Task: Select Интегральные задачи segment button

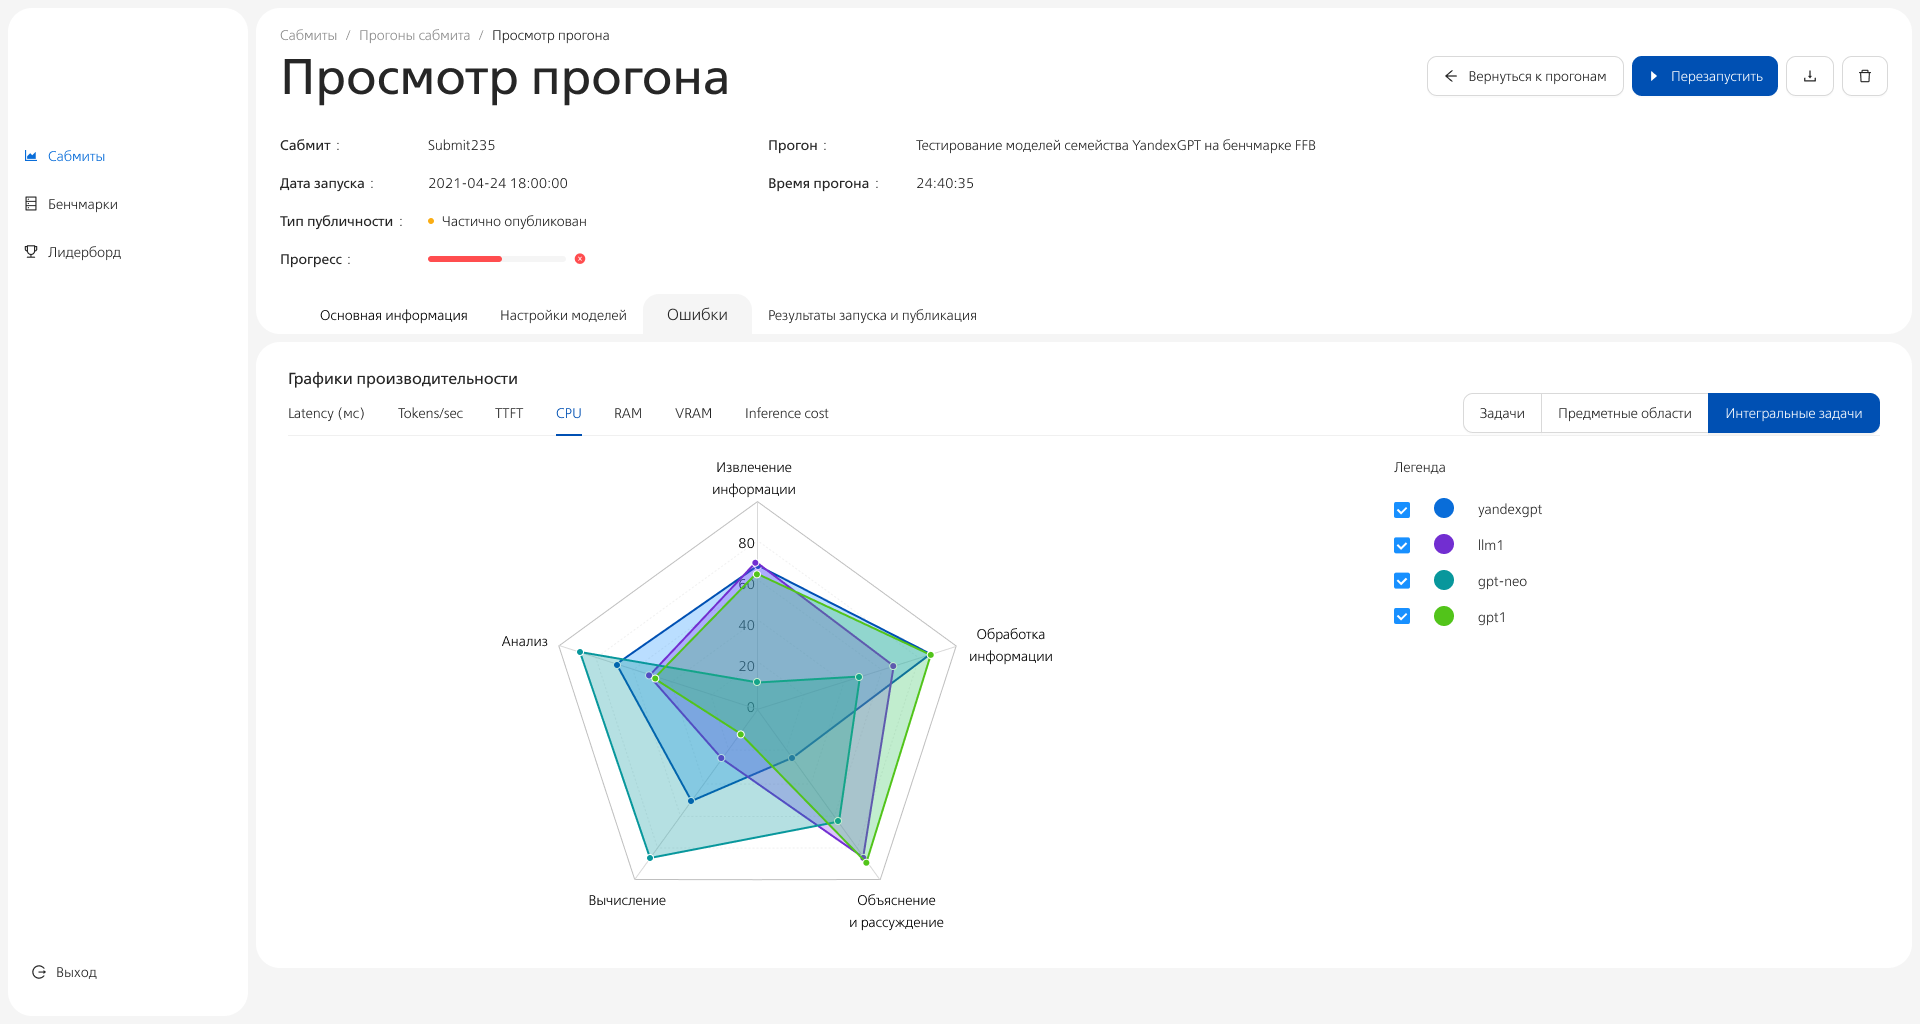Action: click(1793, 413)
